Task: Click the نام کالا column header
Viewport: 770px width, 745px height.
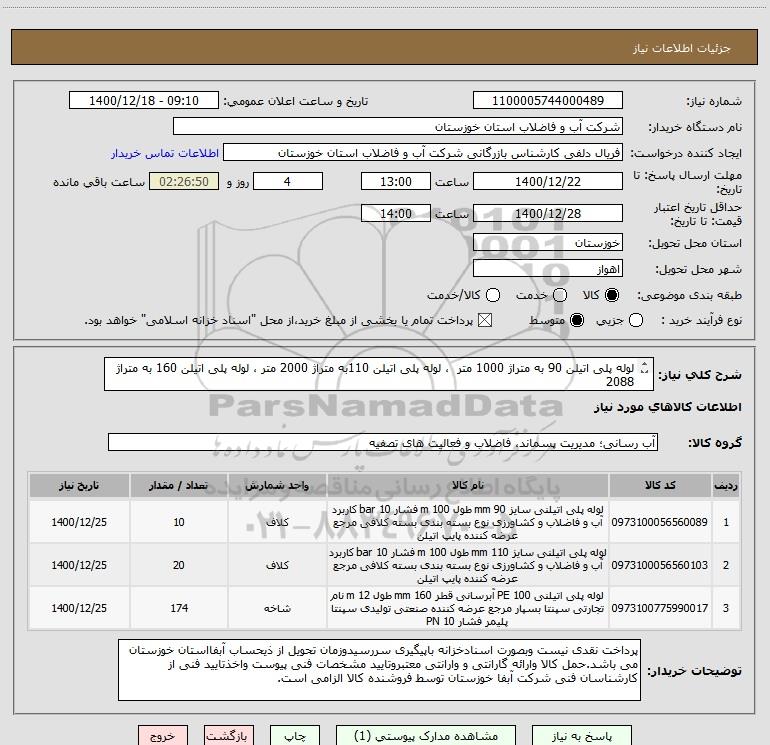Action: tap(468, 485)
